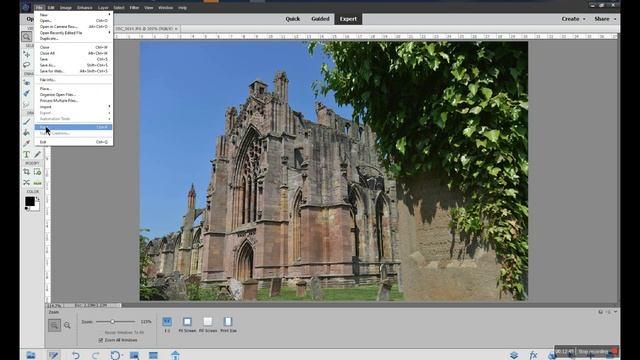
Task: Close the open document tab
Action: [x=176, y=29]
